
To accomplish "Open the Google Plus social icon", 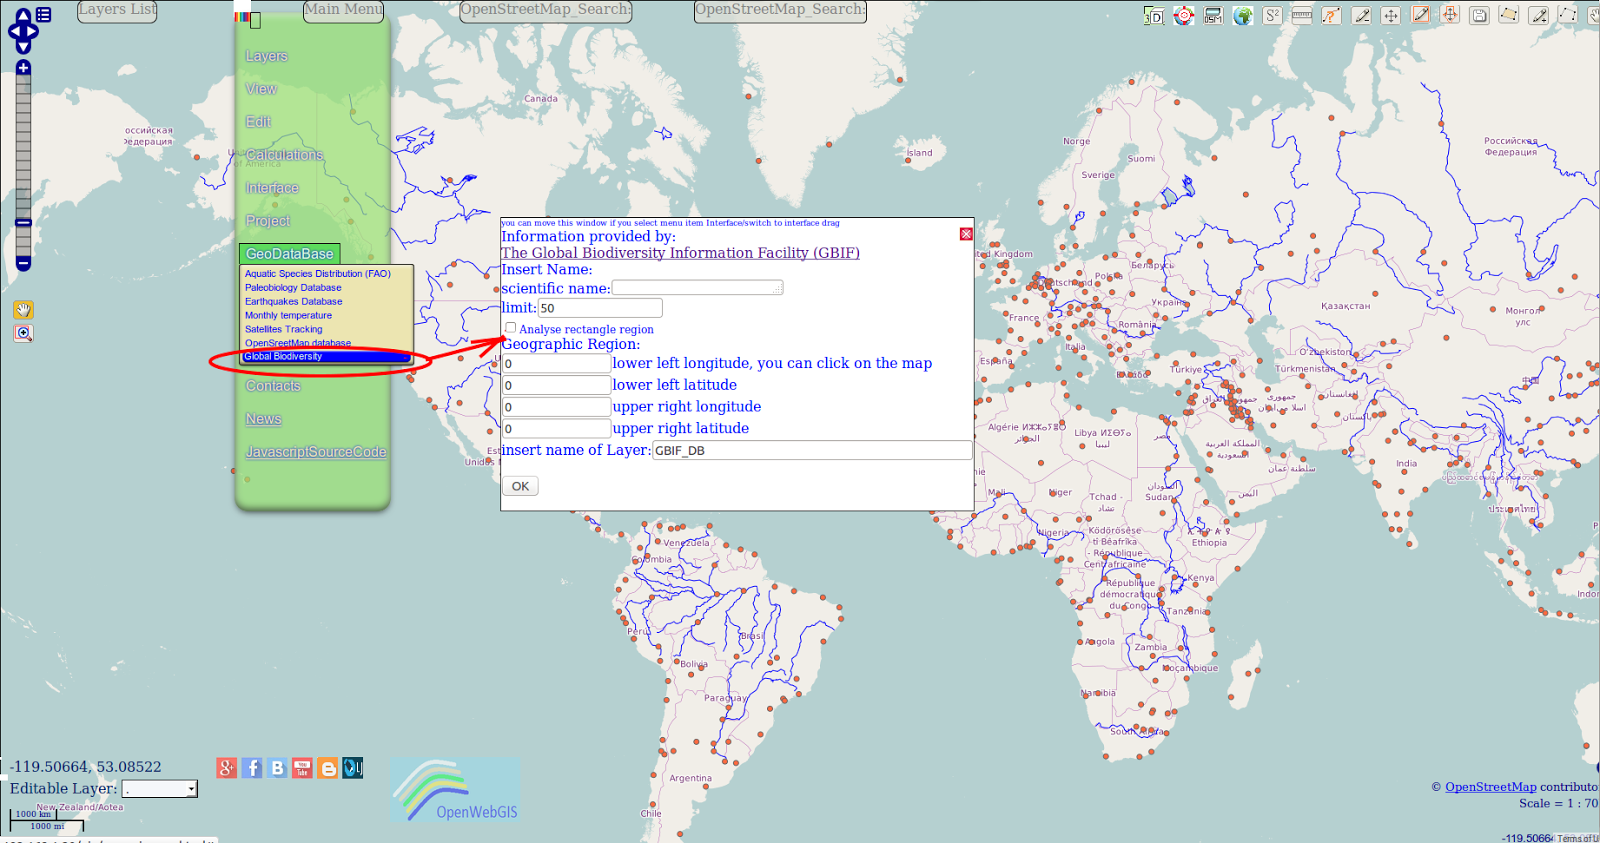I will [227, 768].
